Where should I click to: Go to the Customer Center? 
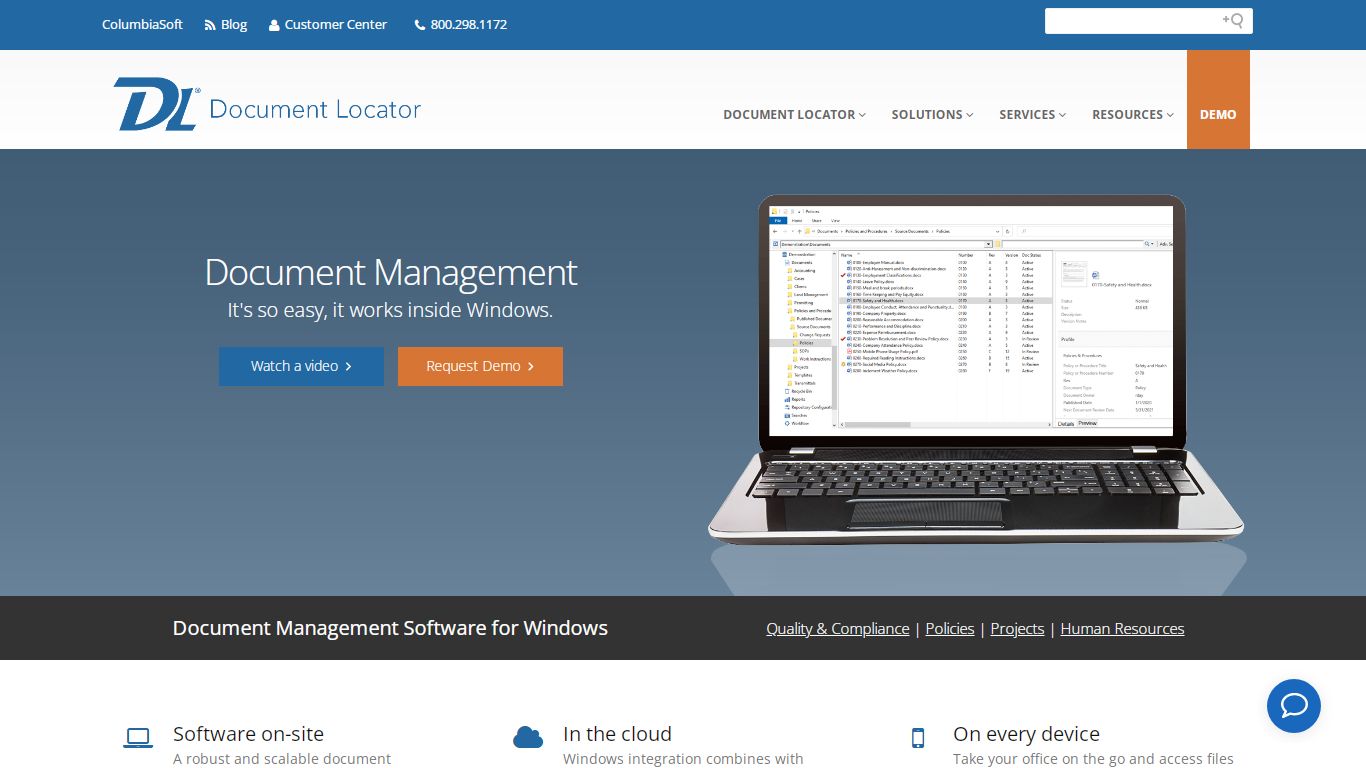[335, 24]
